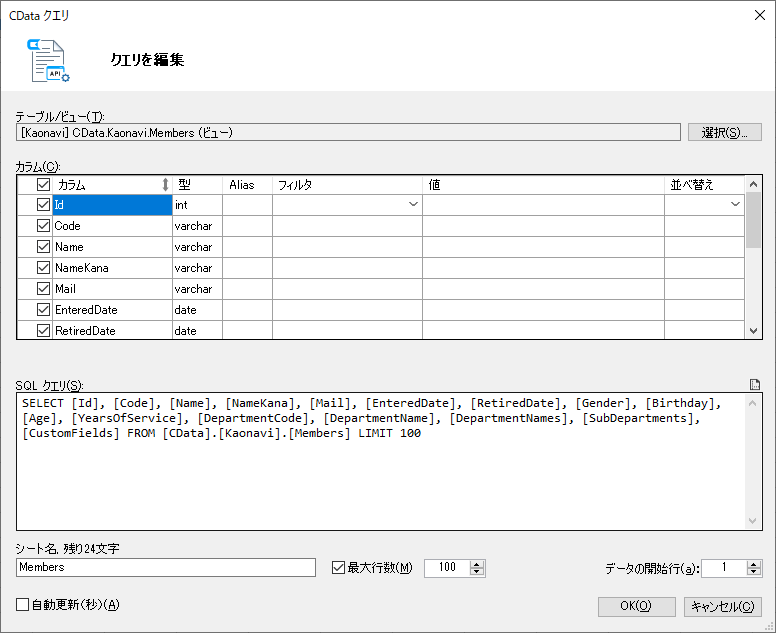Click the データの開始行 value field
The width and height of the screenshot is (776, 633).
point(724,567)
